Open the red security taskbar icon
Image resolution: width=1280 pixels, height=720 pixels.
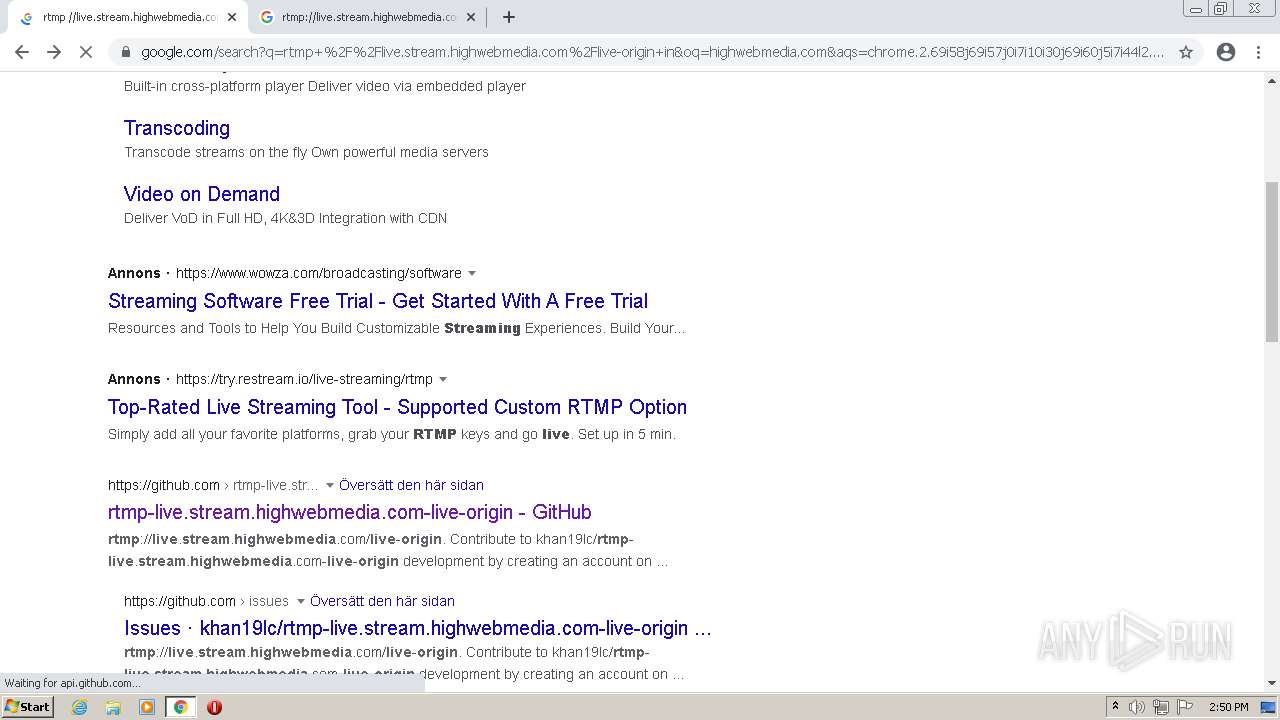tap(214, 707)
